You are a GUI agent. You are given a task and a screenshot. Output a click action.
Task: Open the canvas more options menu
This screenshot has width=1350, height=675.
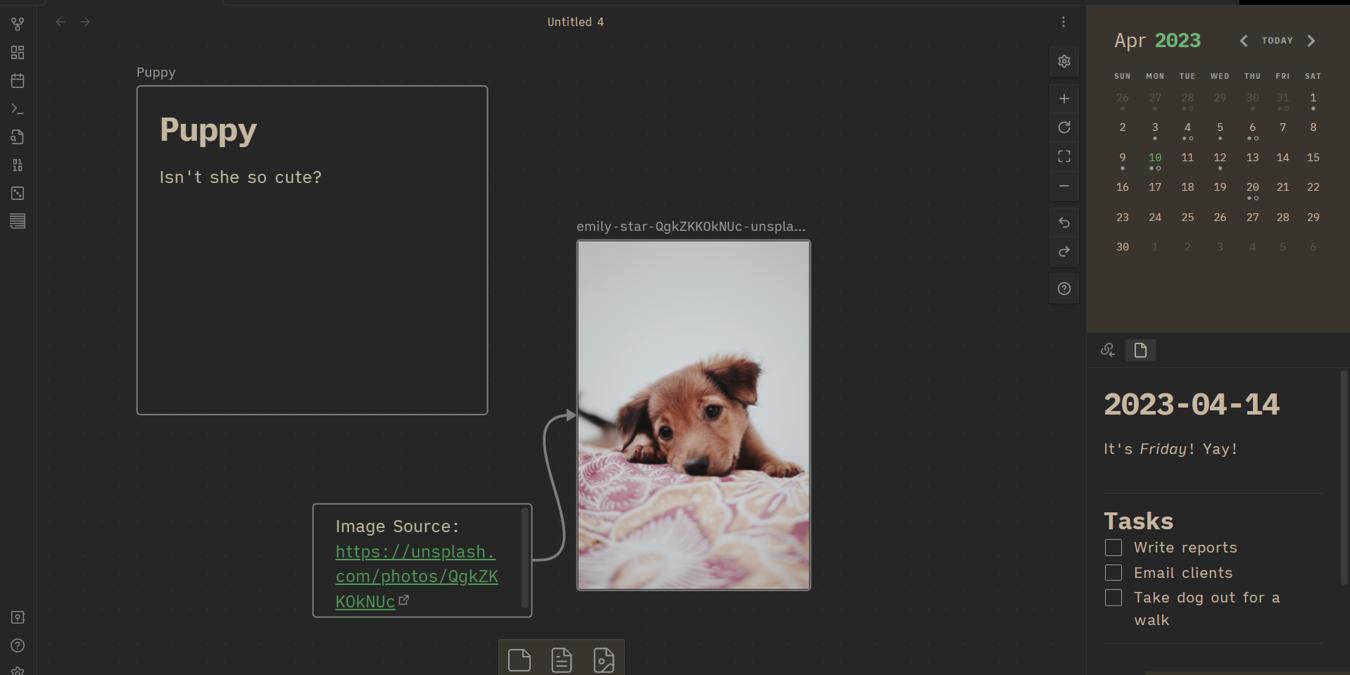1063,21
